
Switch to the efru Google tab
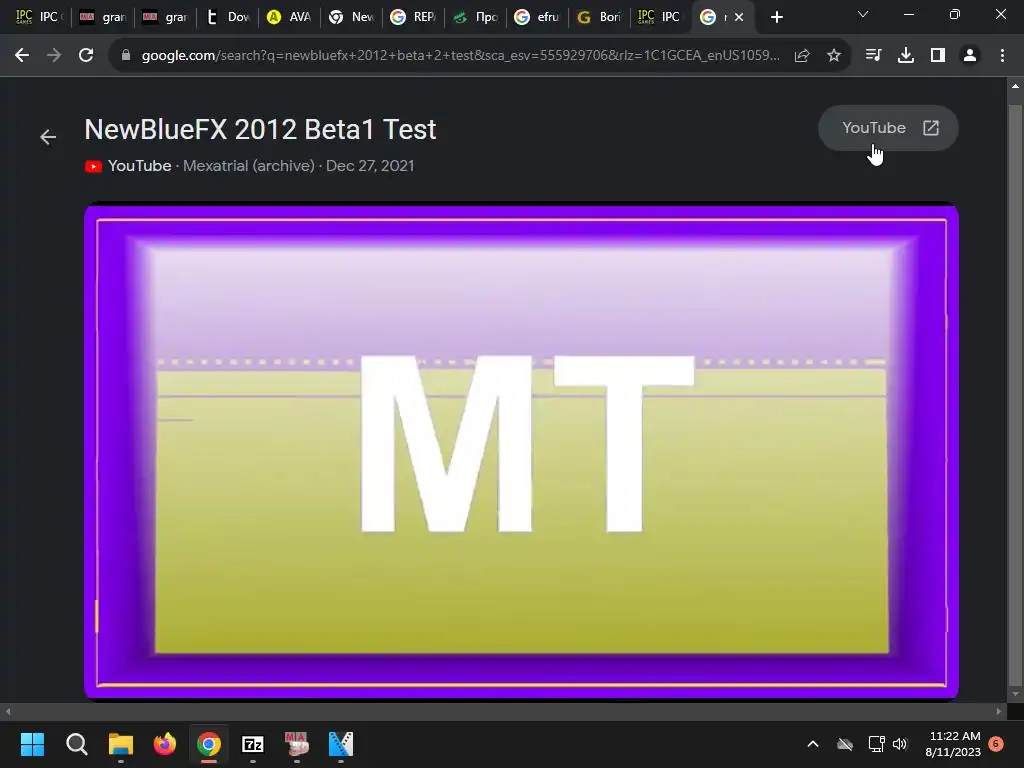pos(538,17)
